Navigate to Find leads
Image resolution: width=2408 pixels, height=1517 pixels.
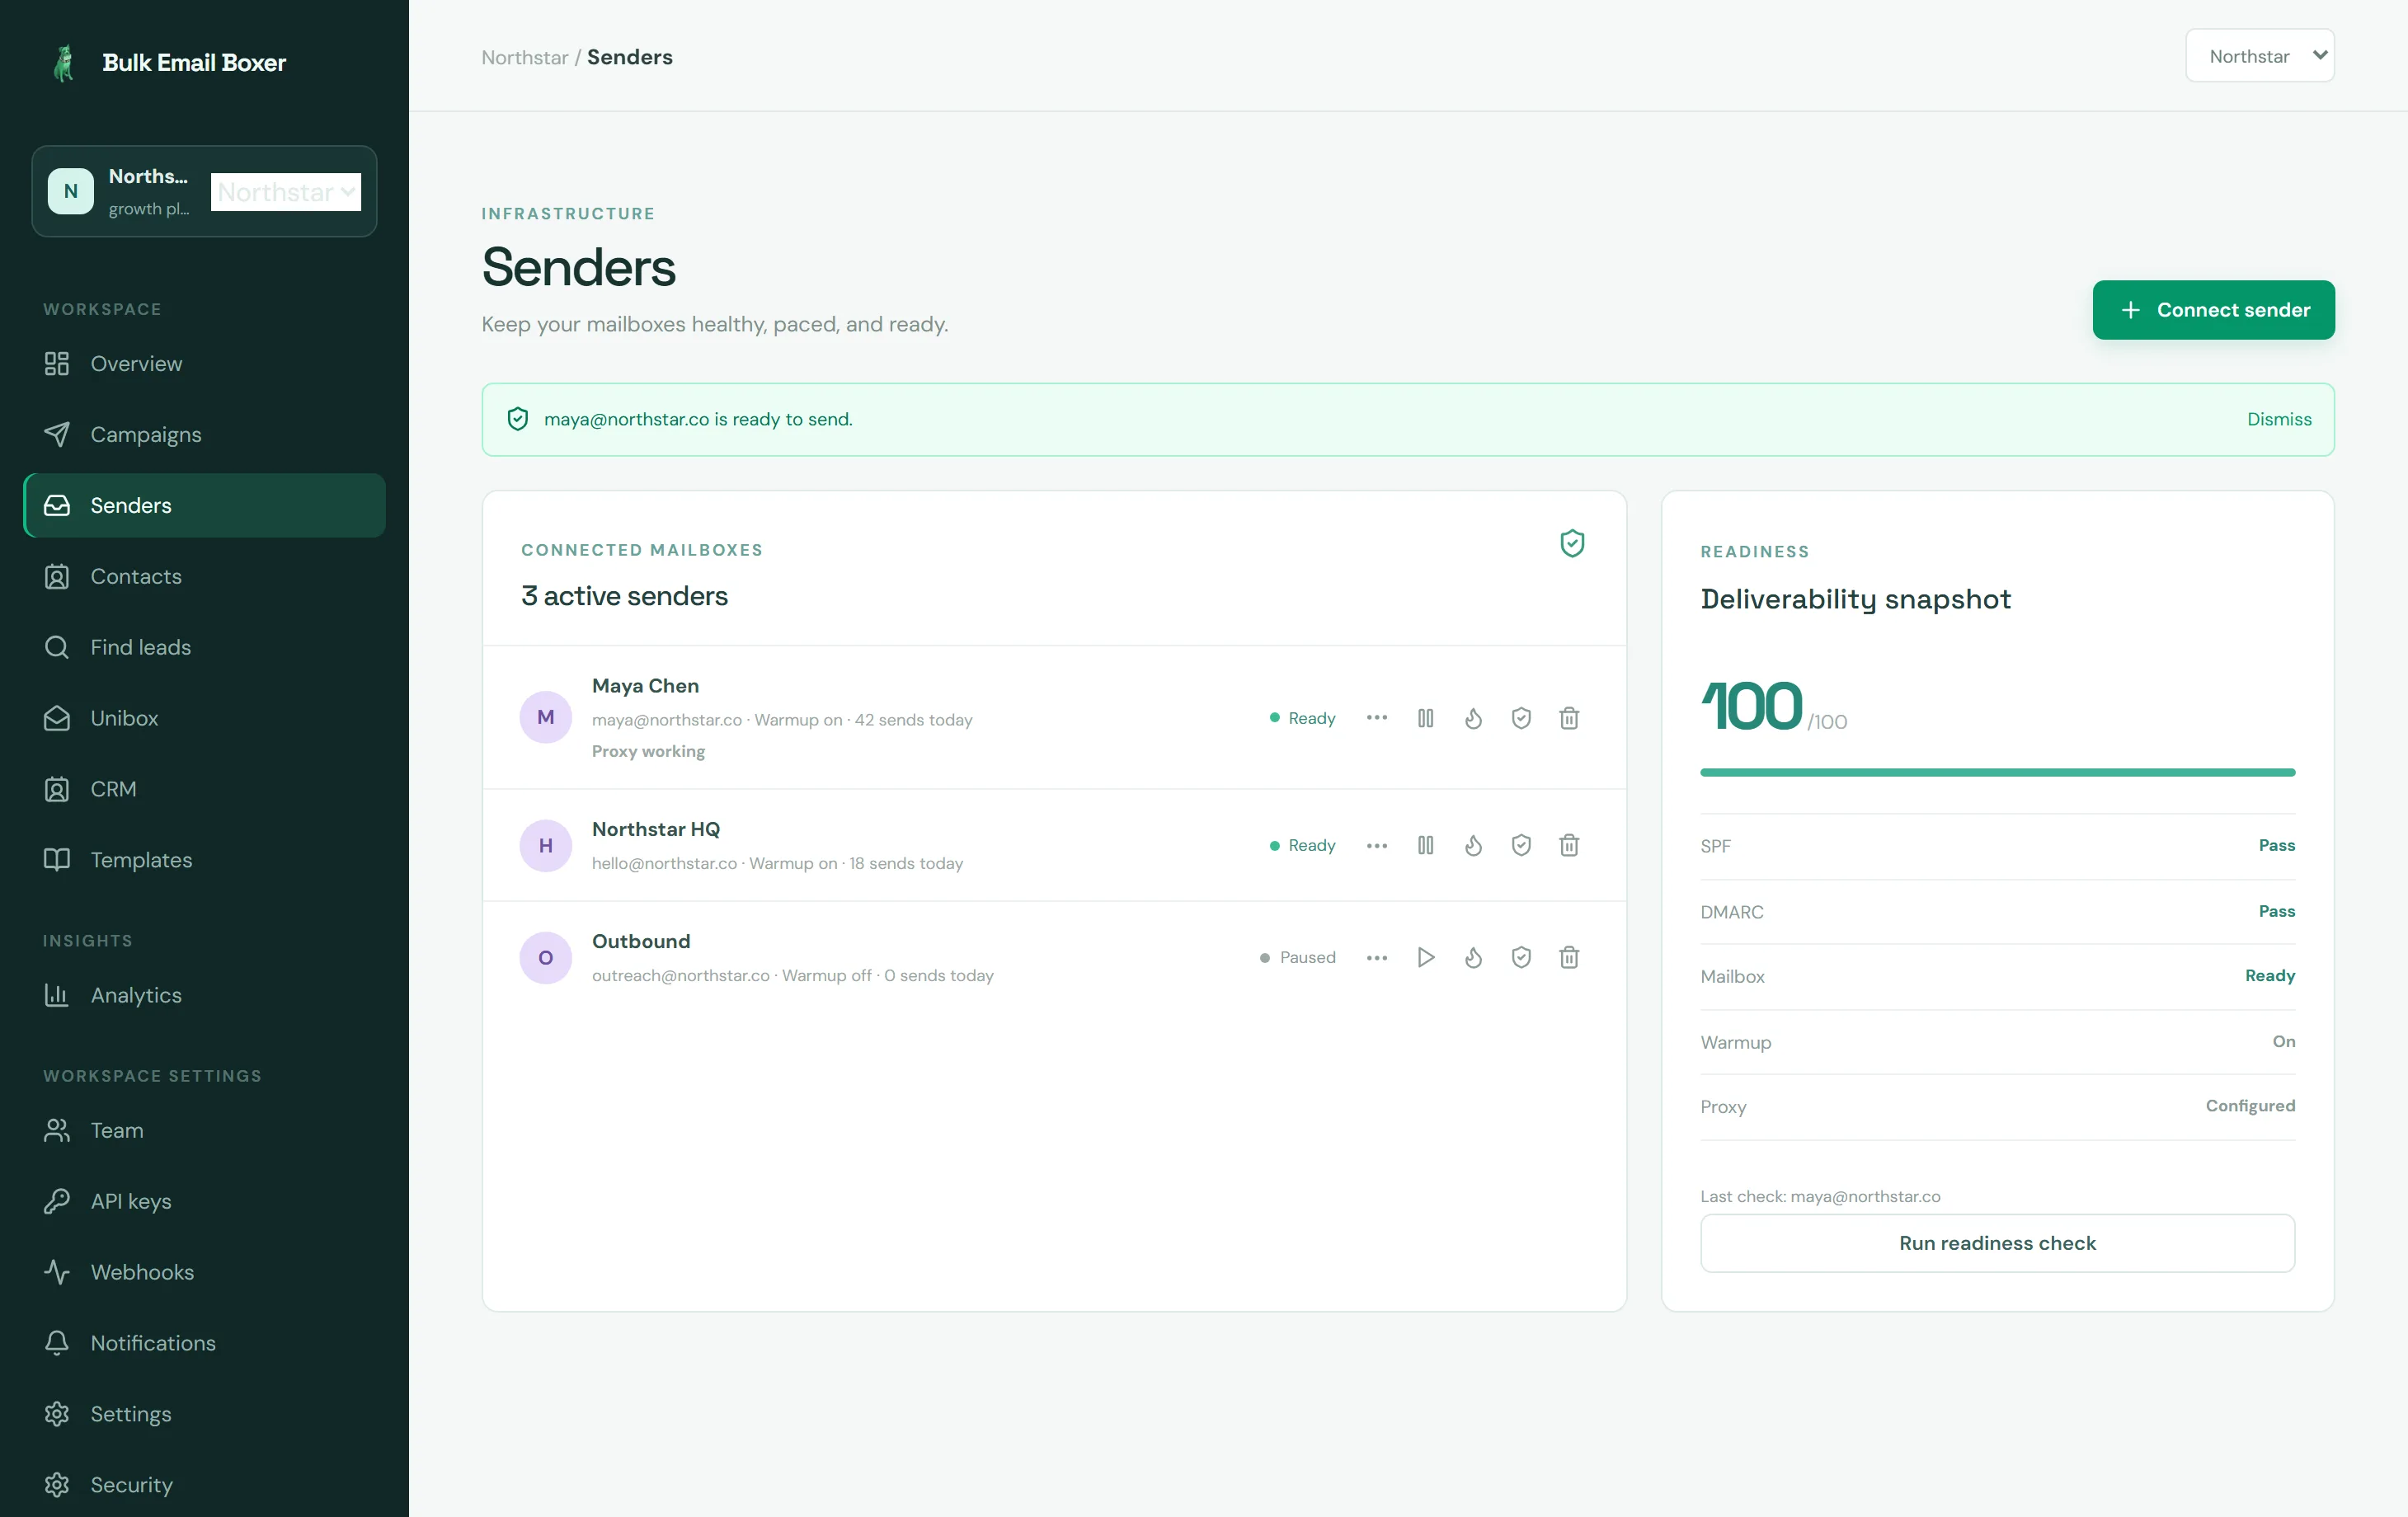point(204,647)
